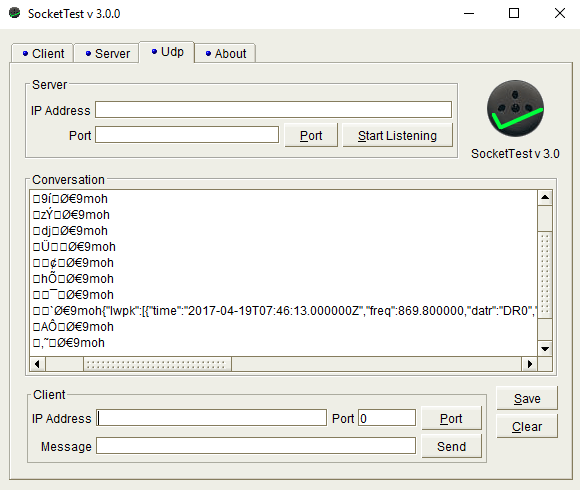Screen dimensions: 580x490
Task: Click the Conversation scroll up arrow
Action: coord(545,197)
